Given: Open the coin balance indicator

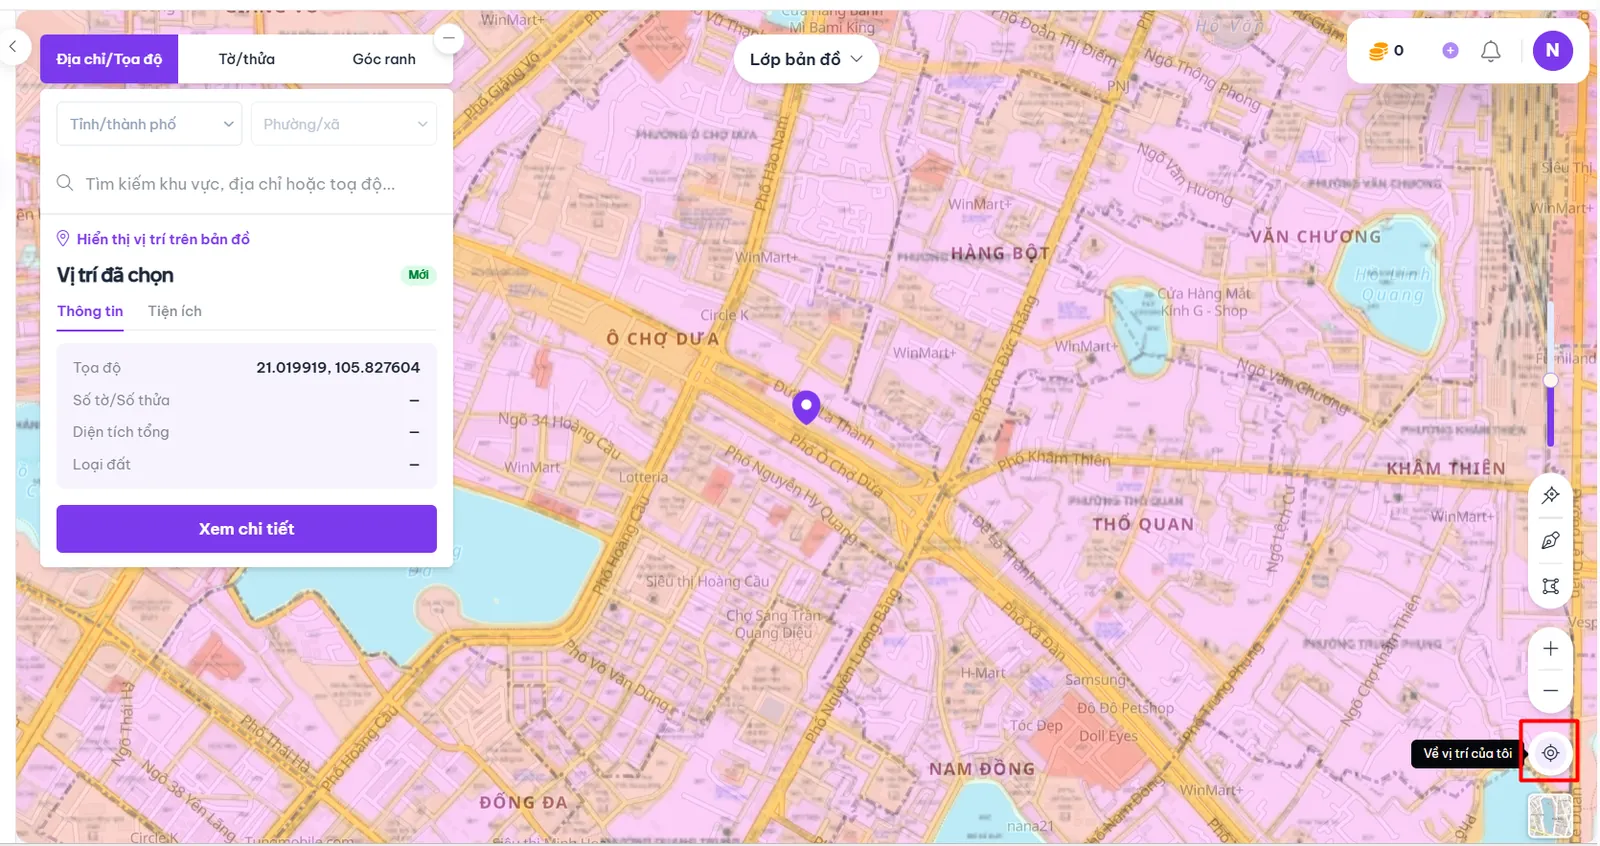Looking at the screenshot, I should tap(1386, 50).
